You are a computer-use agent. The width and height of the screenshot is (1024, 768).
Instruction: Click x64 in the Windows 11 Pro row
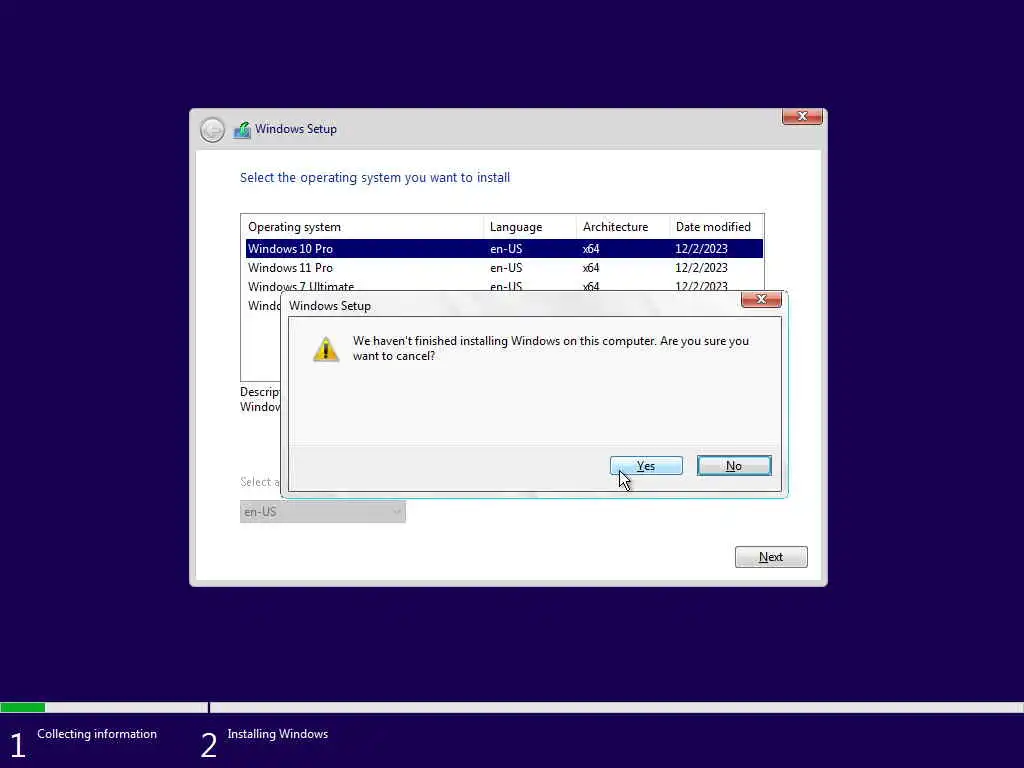591,268
